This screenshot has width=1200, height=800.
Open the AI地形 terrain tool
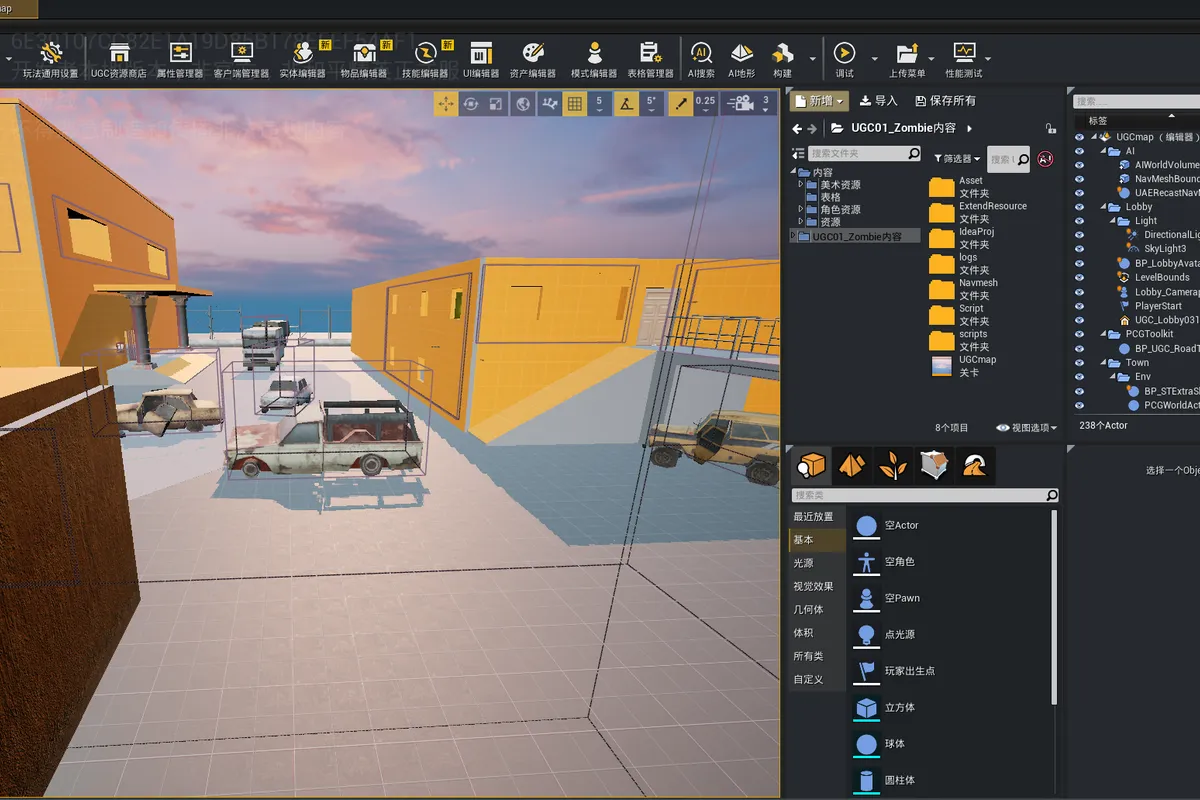(x=742, y=58)
